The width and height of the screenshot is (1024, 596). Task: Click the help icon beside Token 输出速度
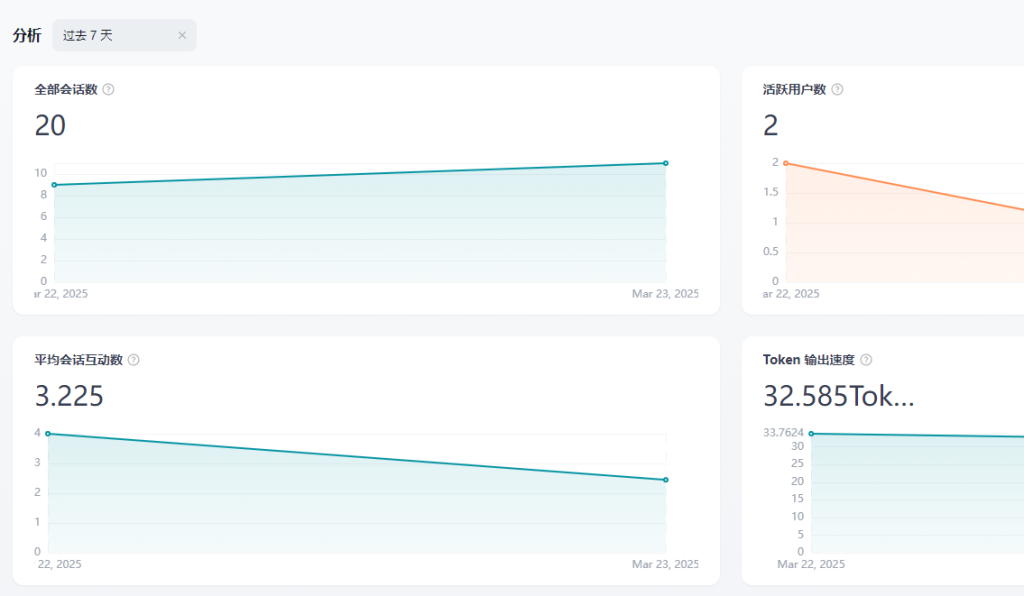coord(866,360)
